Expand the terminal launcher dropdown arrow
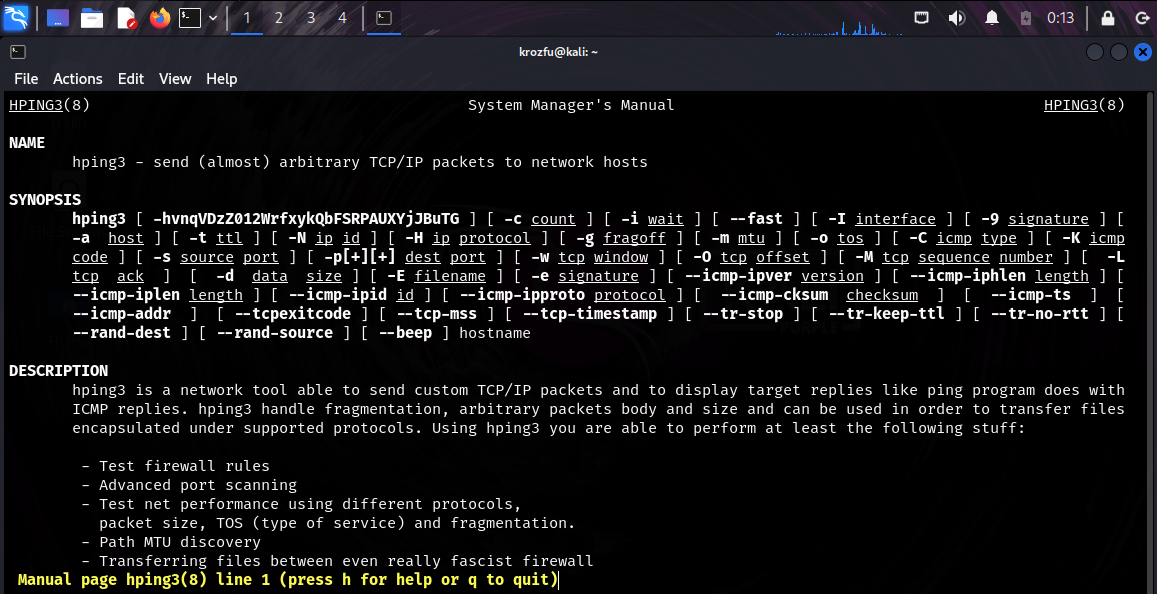The image size is (1157, 594). 213,18
